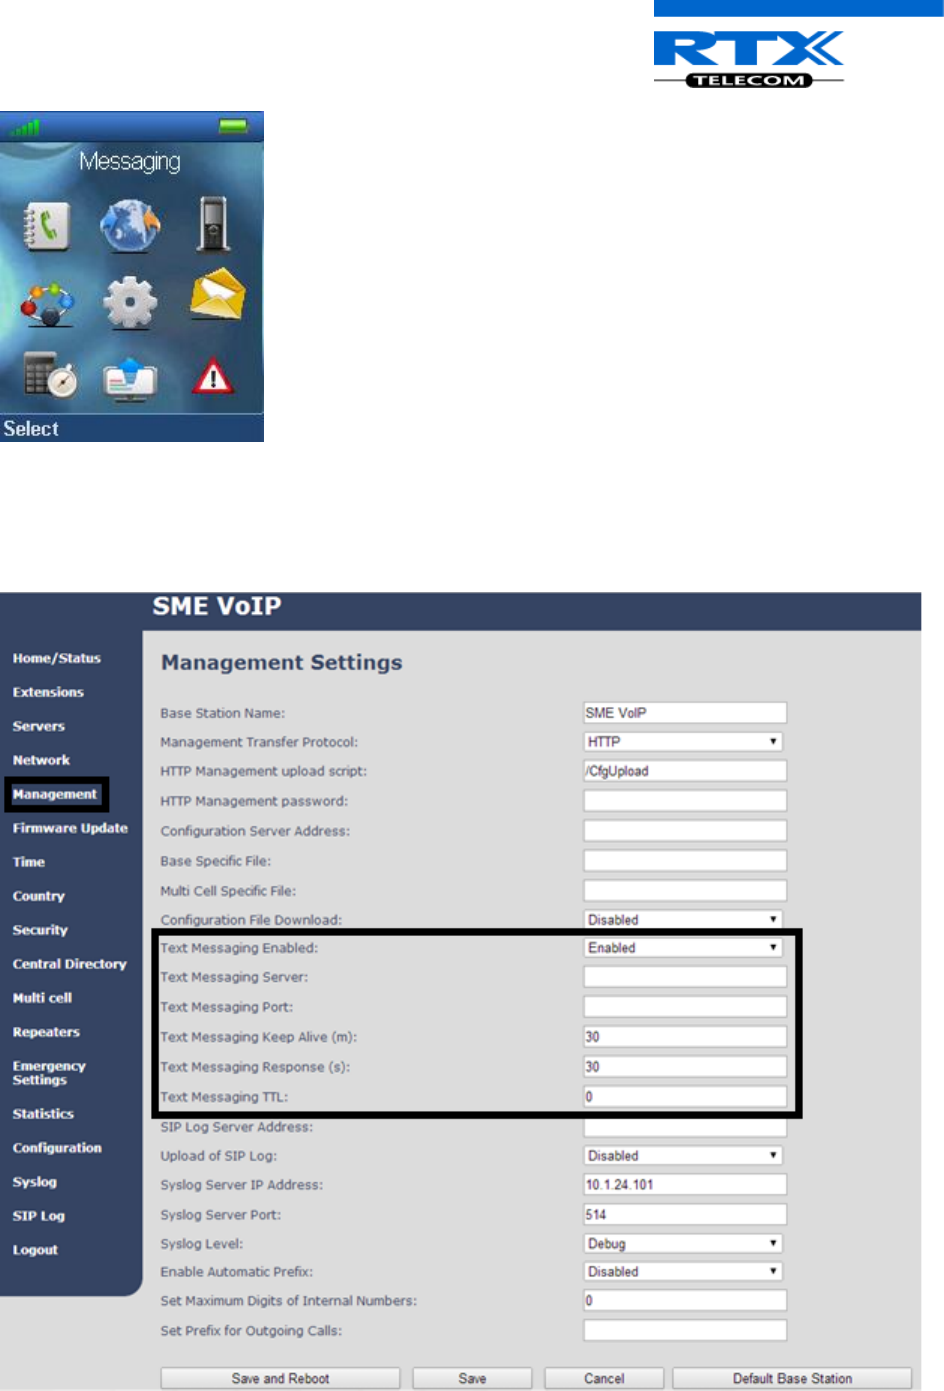Open Repeaters page
The width and height of the screenshot is (944, 1391).
[x=46, y=1032]
